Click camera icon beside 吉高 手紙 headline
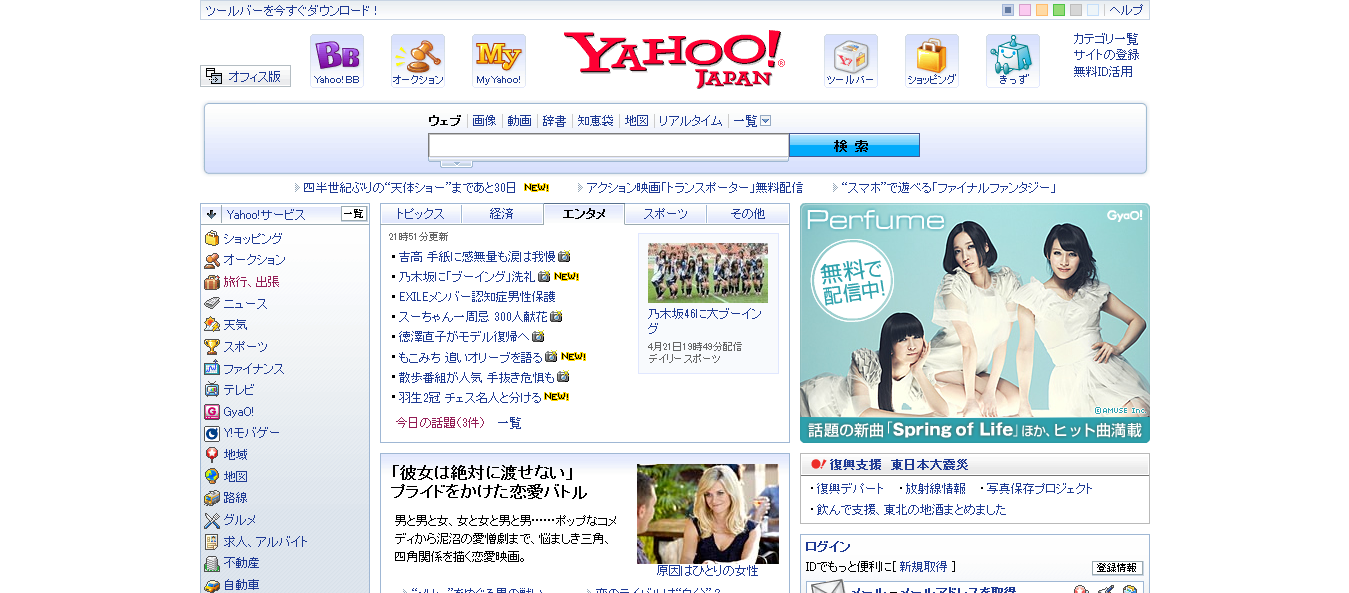The image size is (1349, 593). tap(564, 257)
